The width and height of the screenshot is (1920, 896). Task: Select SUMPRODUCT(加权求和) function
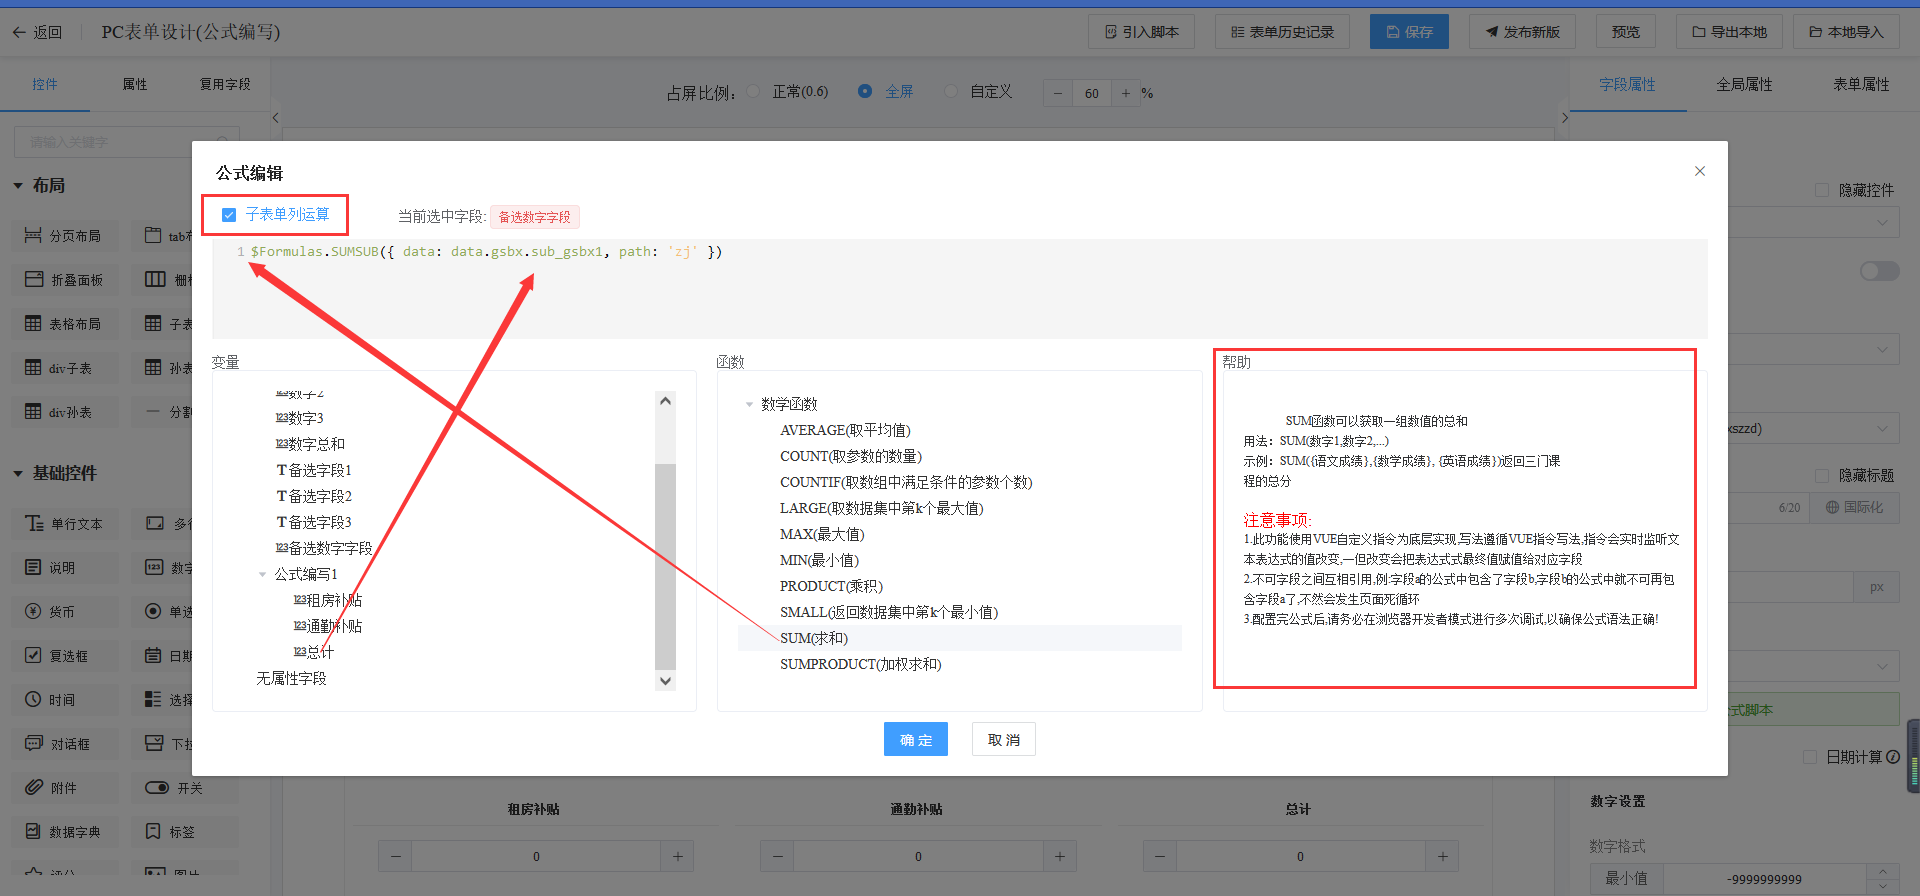(860, 664)
